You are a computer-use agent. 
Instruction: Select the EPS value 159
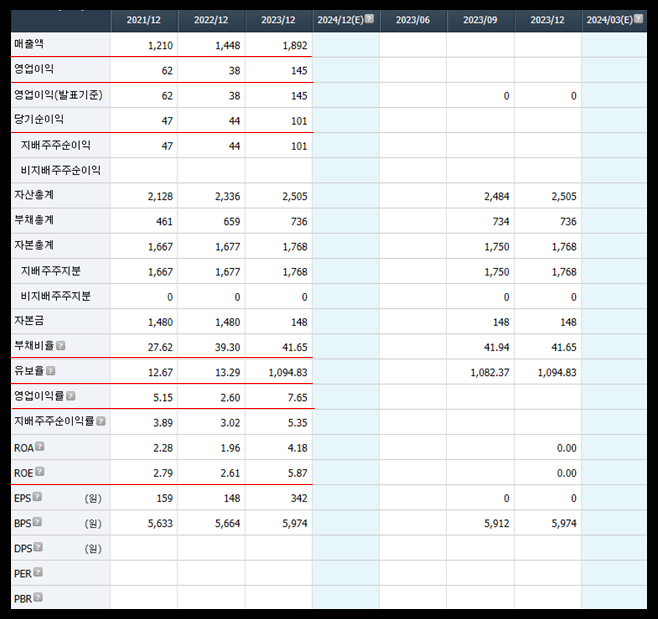coord(164,498)
